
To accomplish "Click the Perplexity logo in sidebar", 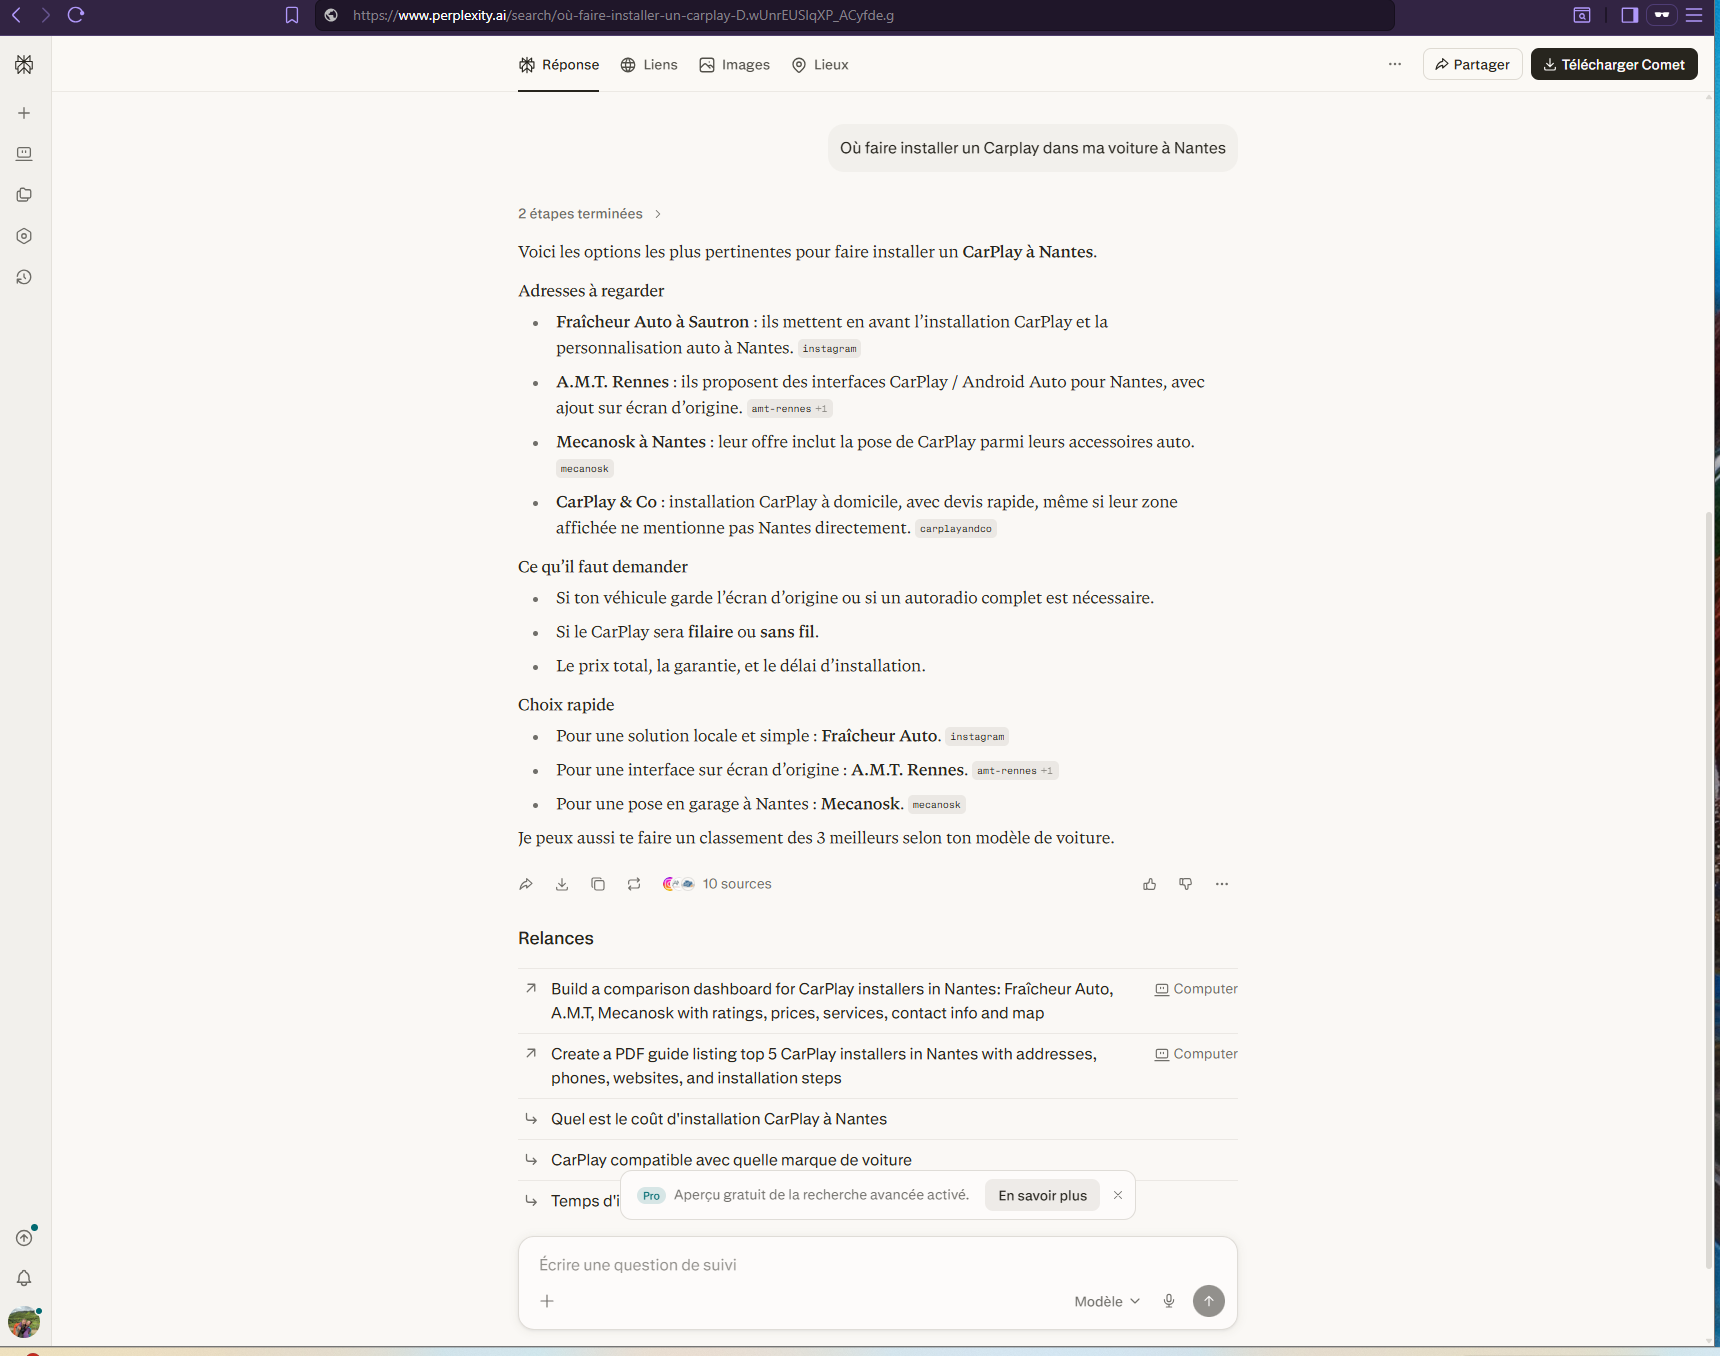I will (x=24, y=65).
